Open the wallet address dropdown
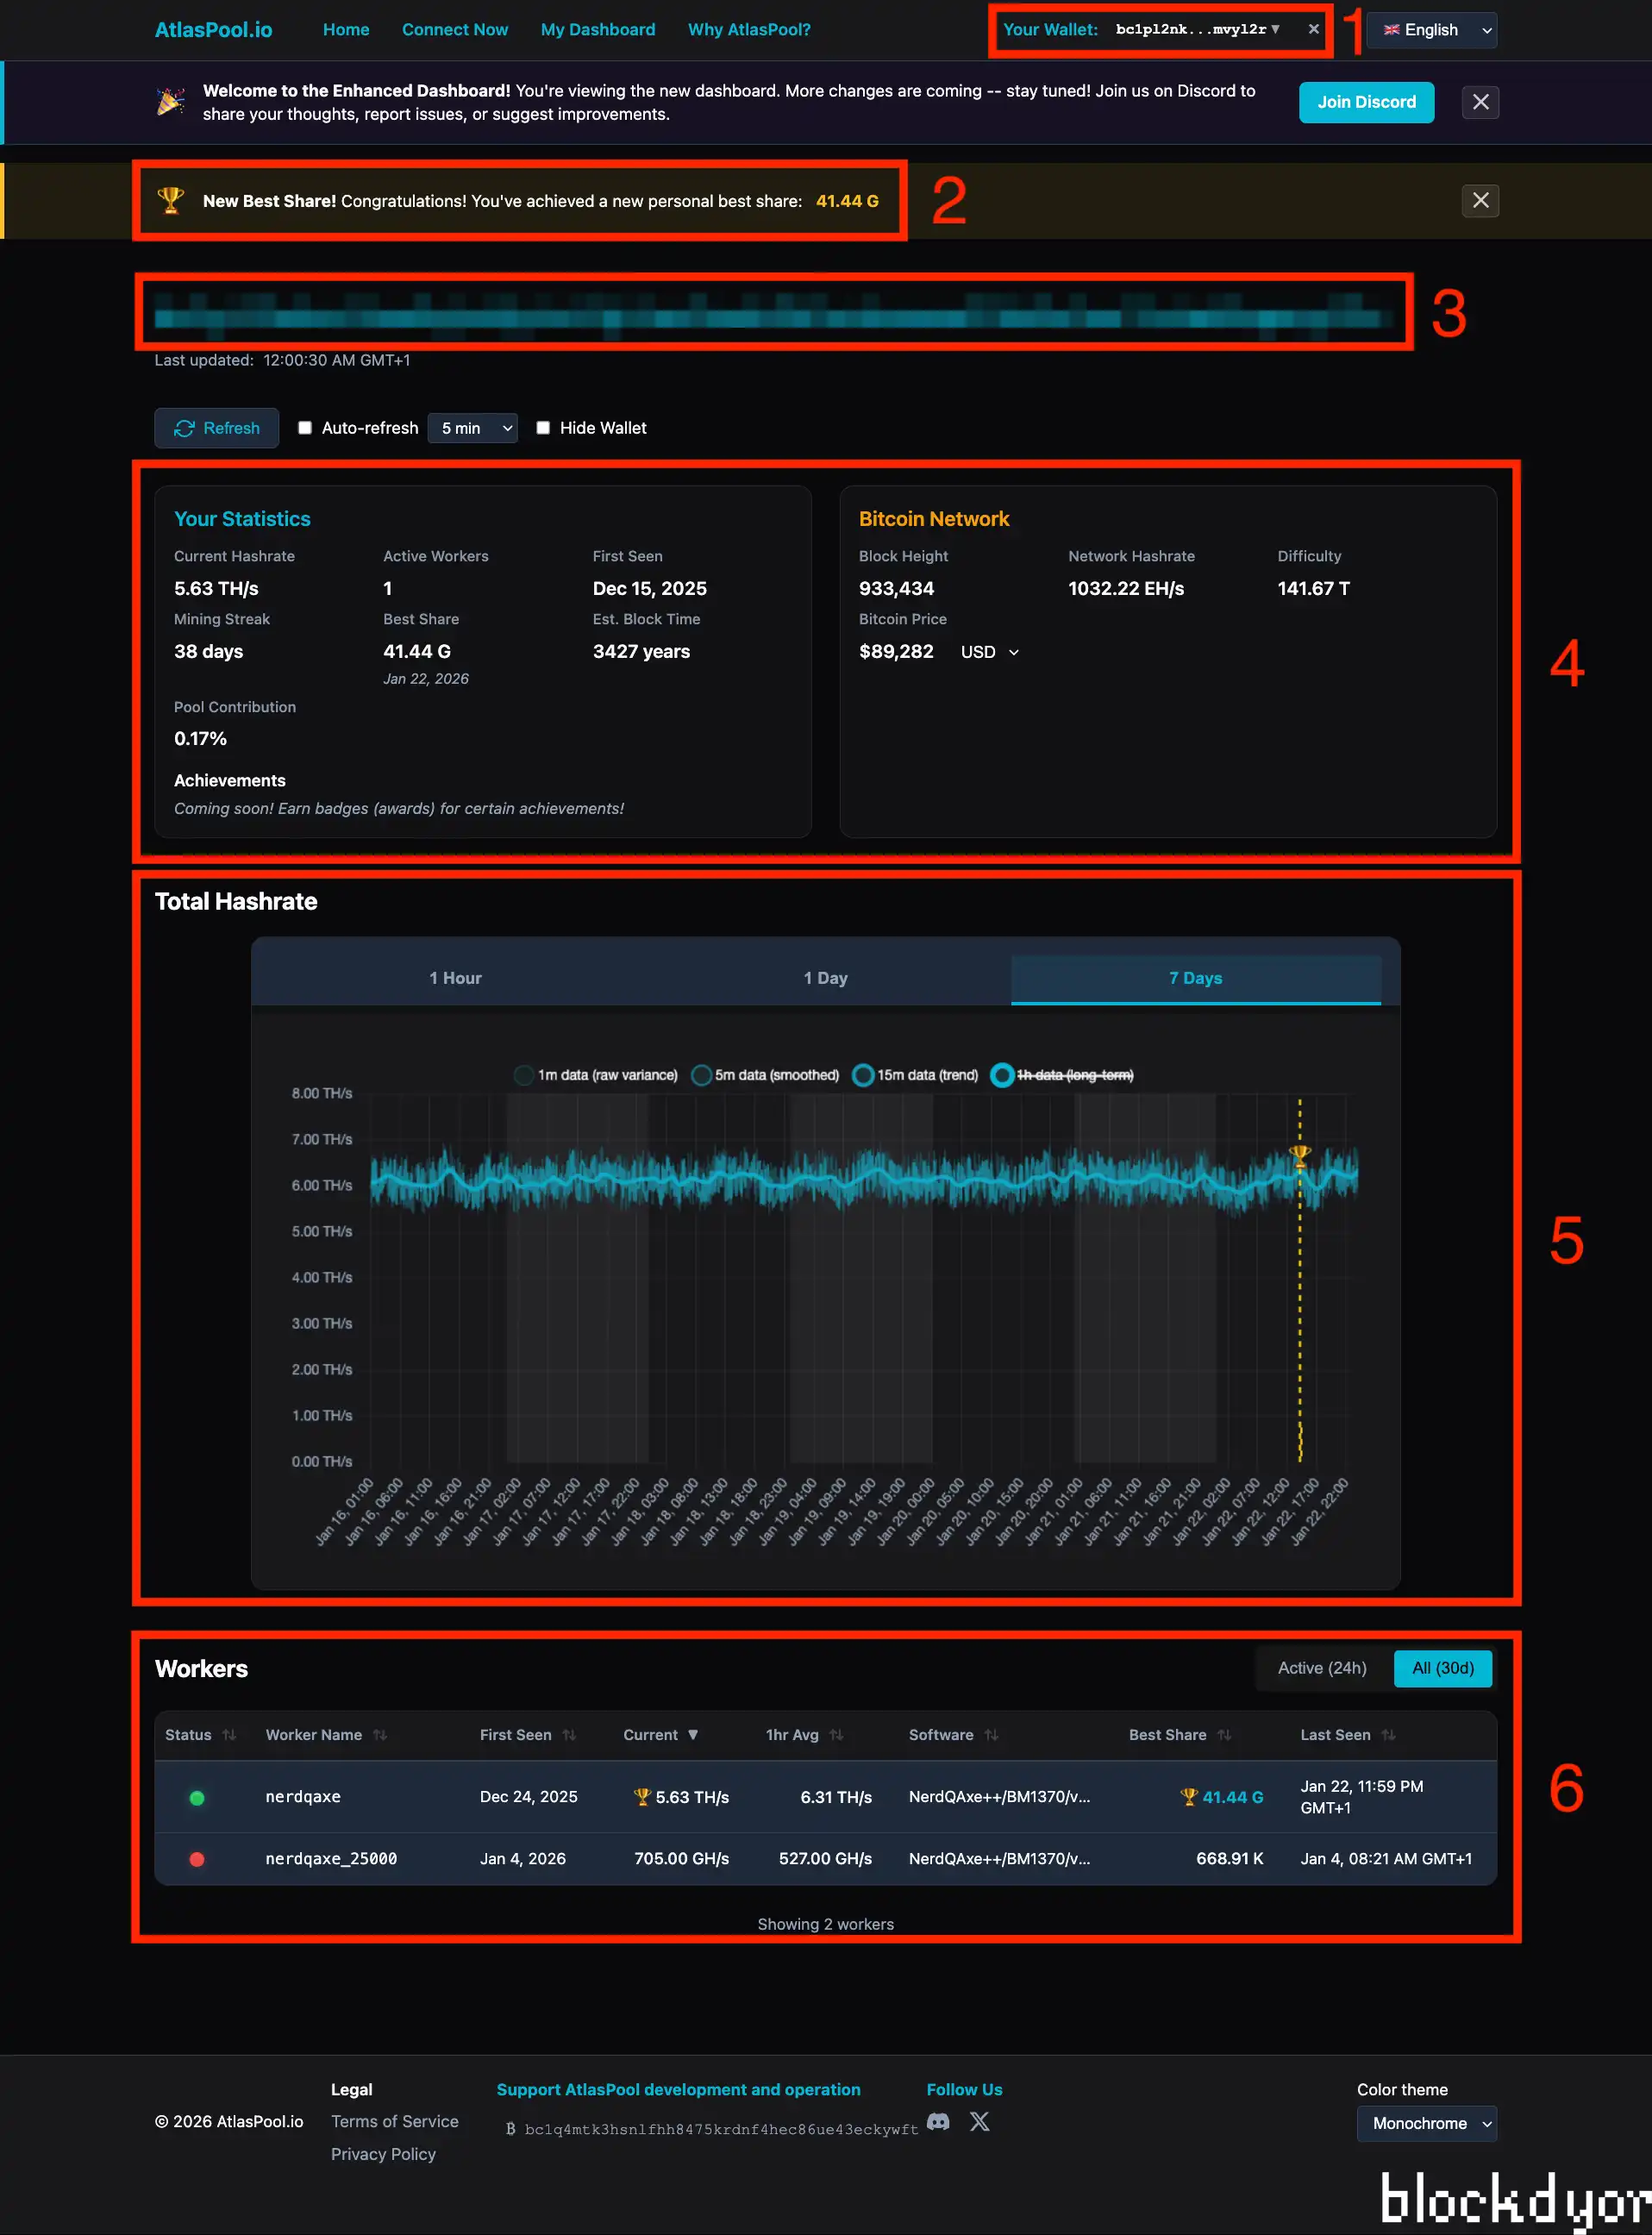 tap(1197, 29)
